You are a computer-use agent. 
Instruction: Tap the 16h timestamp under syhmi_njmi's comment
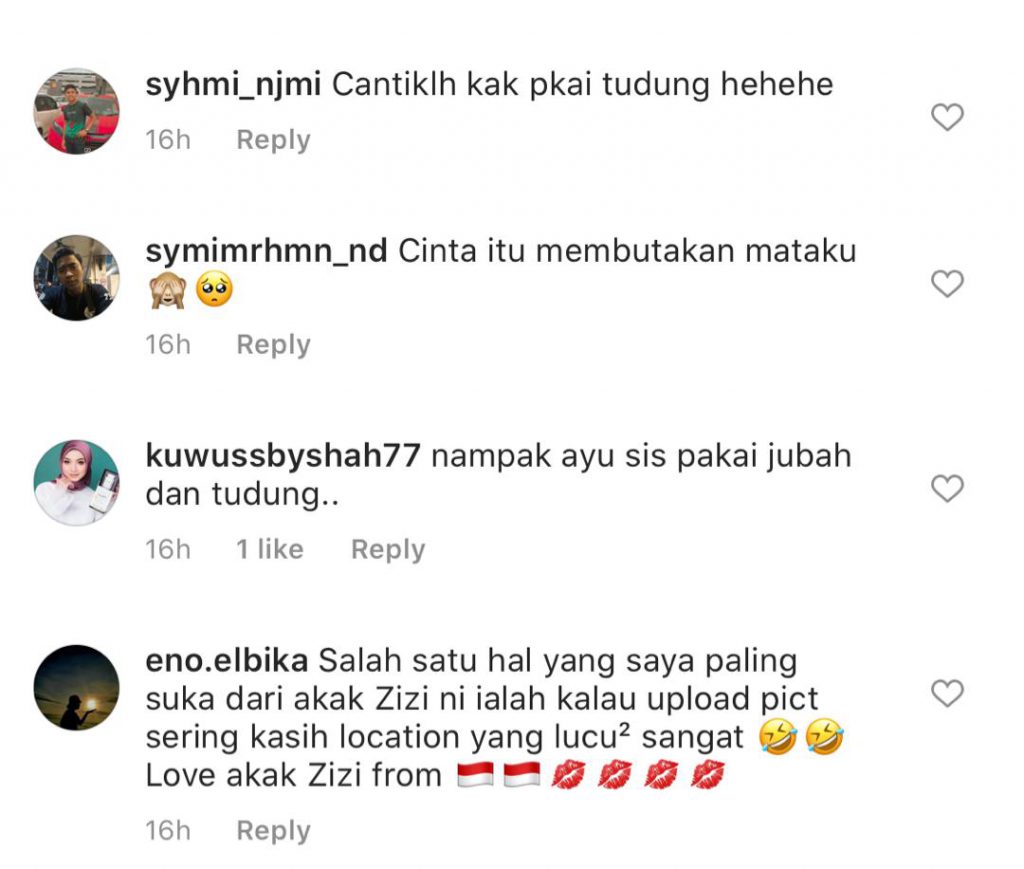[x=168, y=140]
